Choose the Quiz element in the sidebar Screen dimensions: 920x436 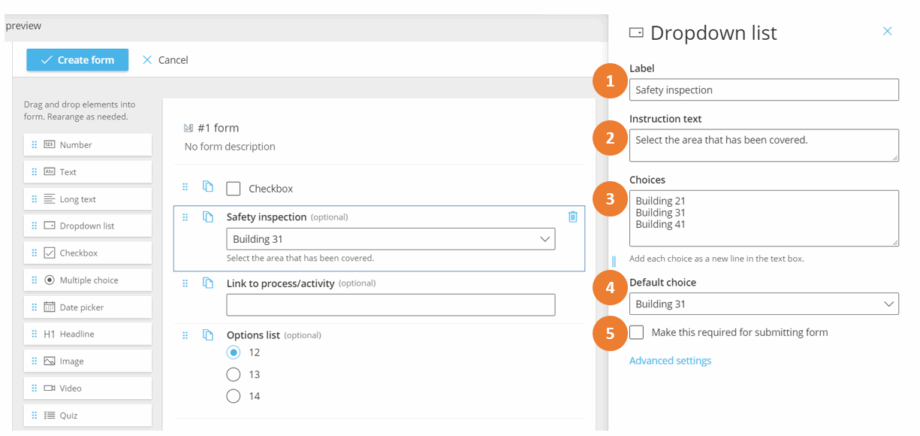pyautogui.click(x=88, y=415)
